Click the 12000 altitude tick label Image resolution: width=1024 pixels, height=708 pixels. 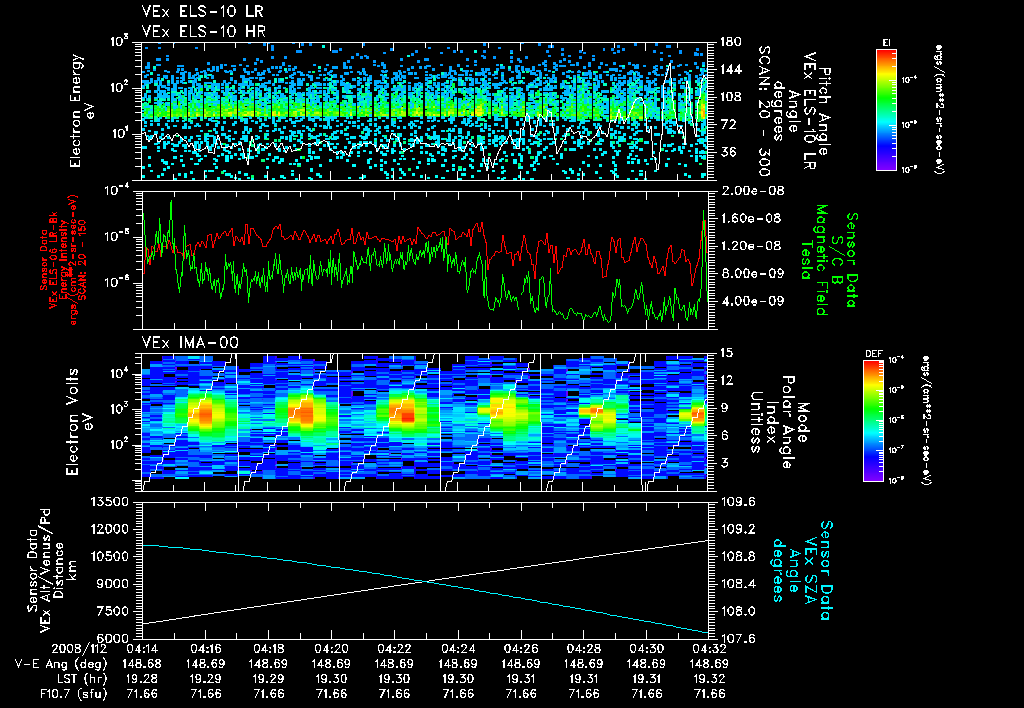(x=109, y=529)
